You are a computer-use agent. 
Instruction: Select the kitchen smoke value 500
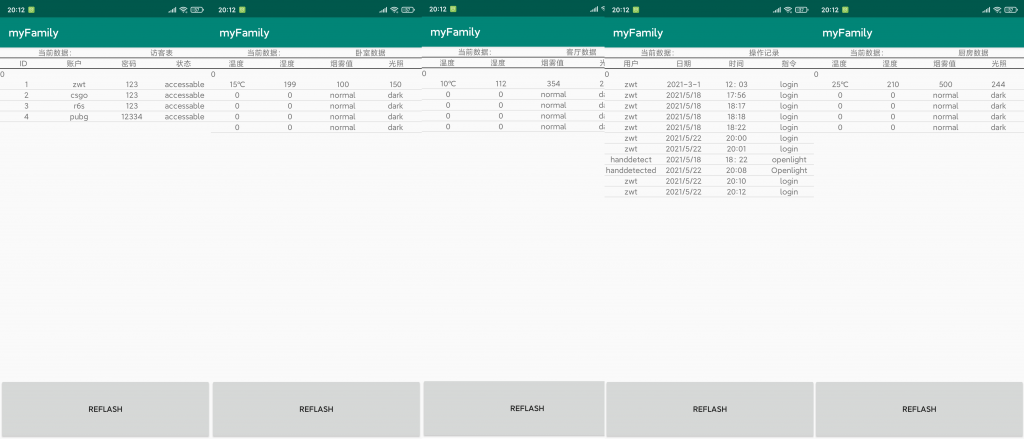945,85
